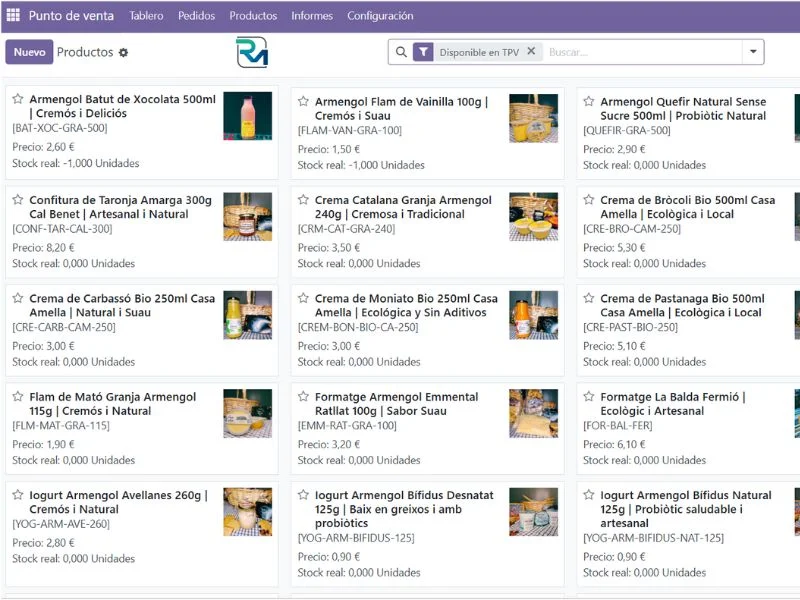Favorite Armengol Batut de Xocolata product

tap(18, 100)
